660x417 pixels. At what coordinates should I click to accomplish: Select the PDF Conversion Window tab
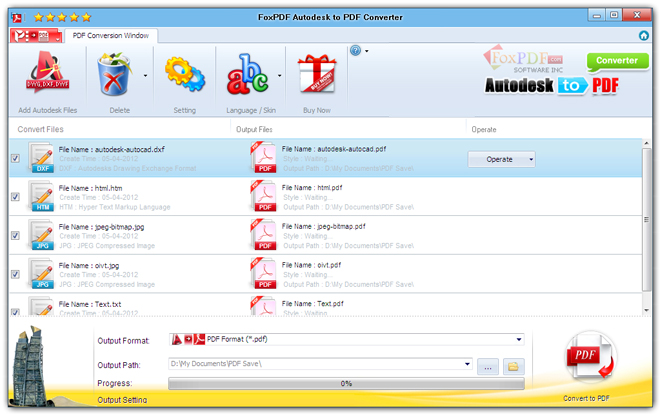click(111, 36)
